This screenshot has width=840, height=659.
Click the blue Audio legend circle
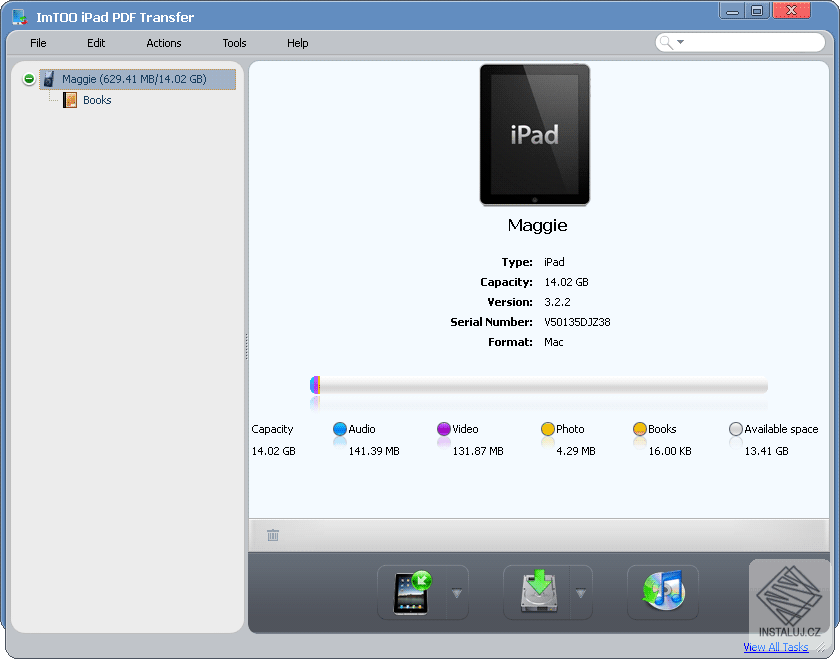tap(340, 429)
